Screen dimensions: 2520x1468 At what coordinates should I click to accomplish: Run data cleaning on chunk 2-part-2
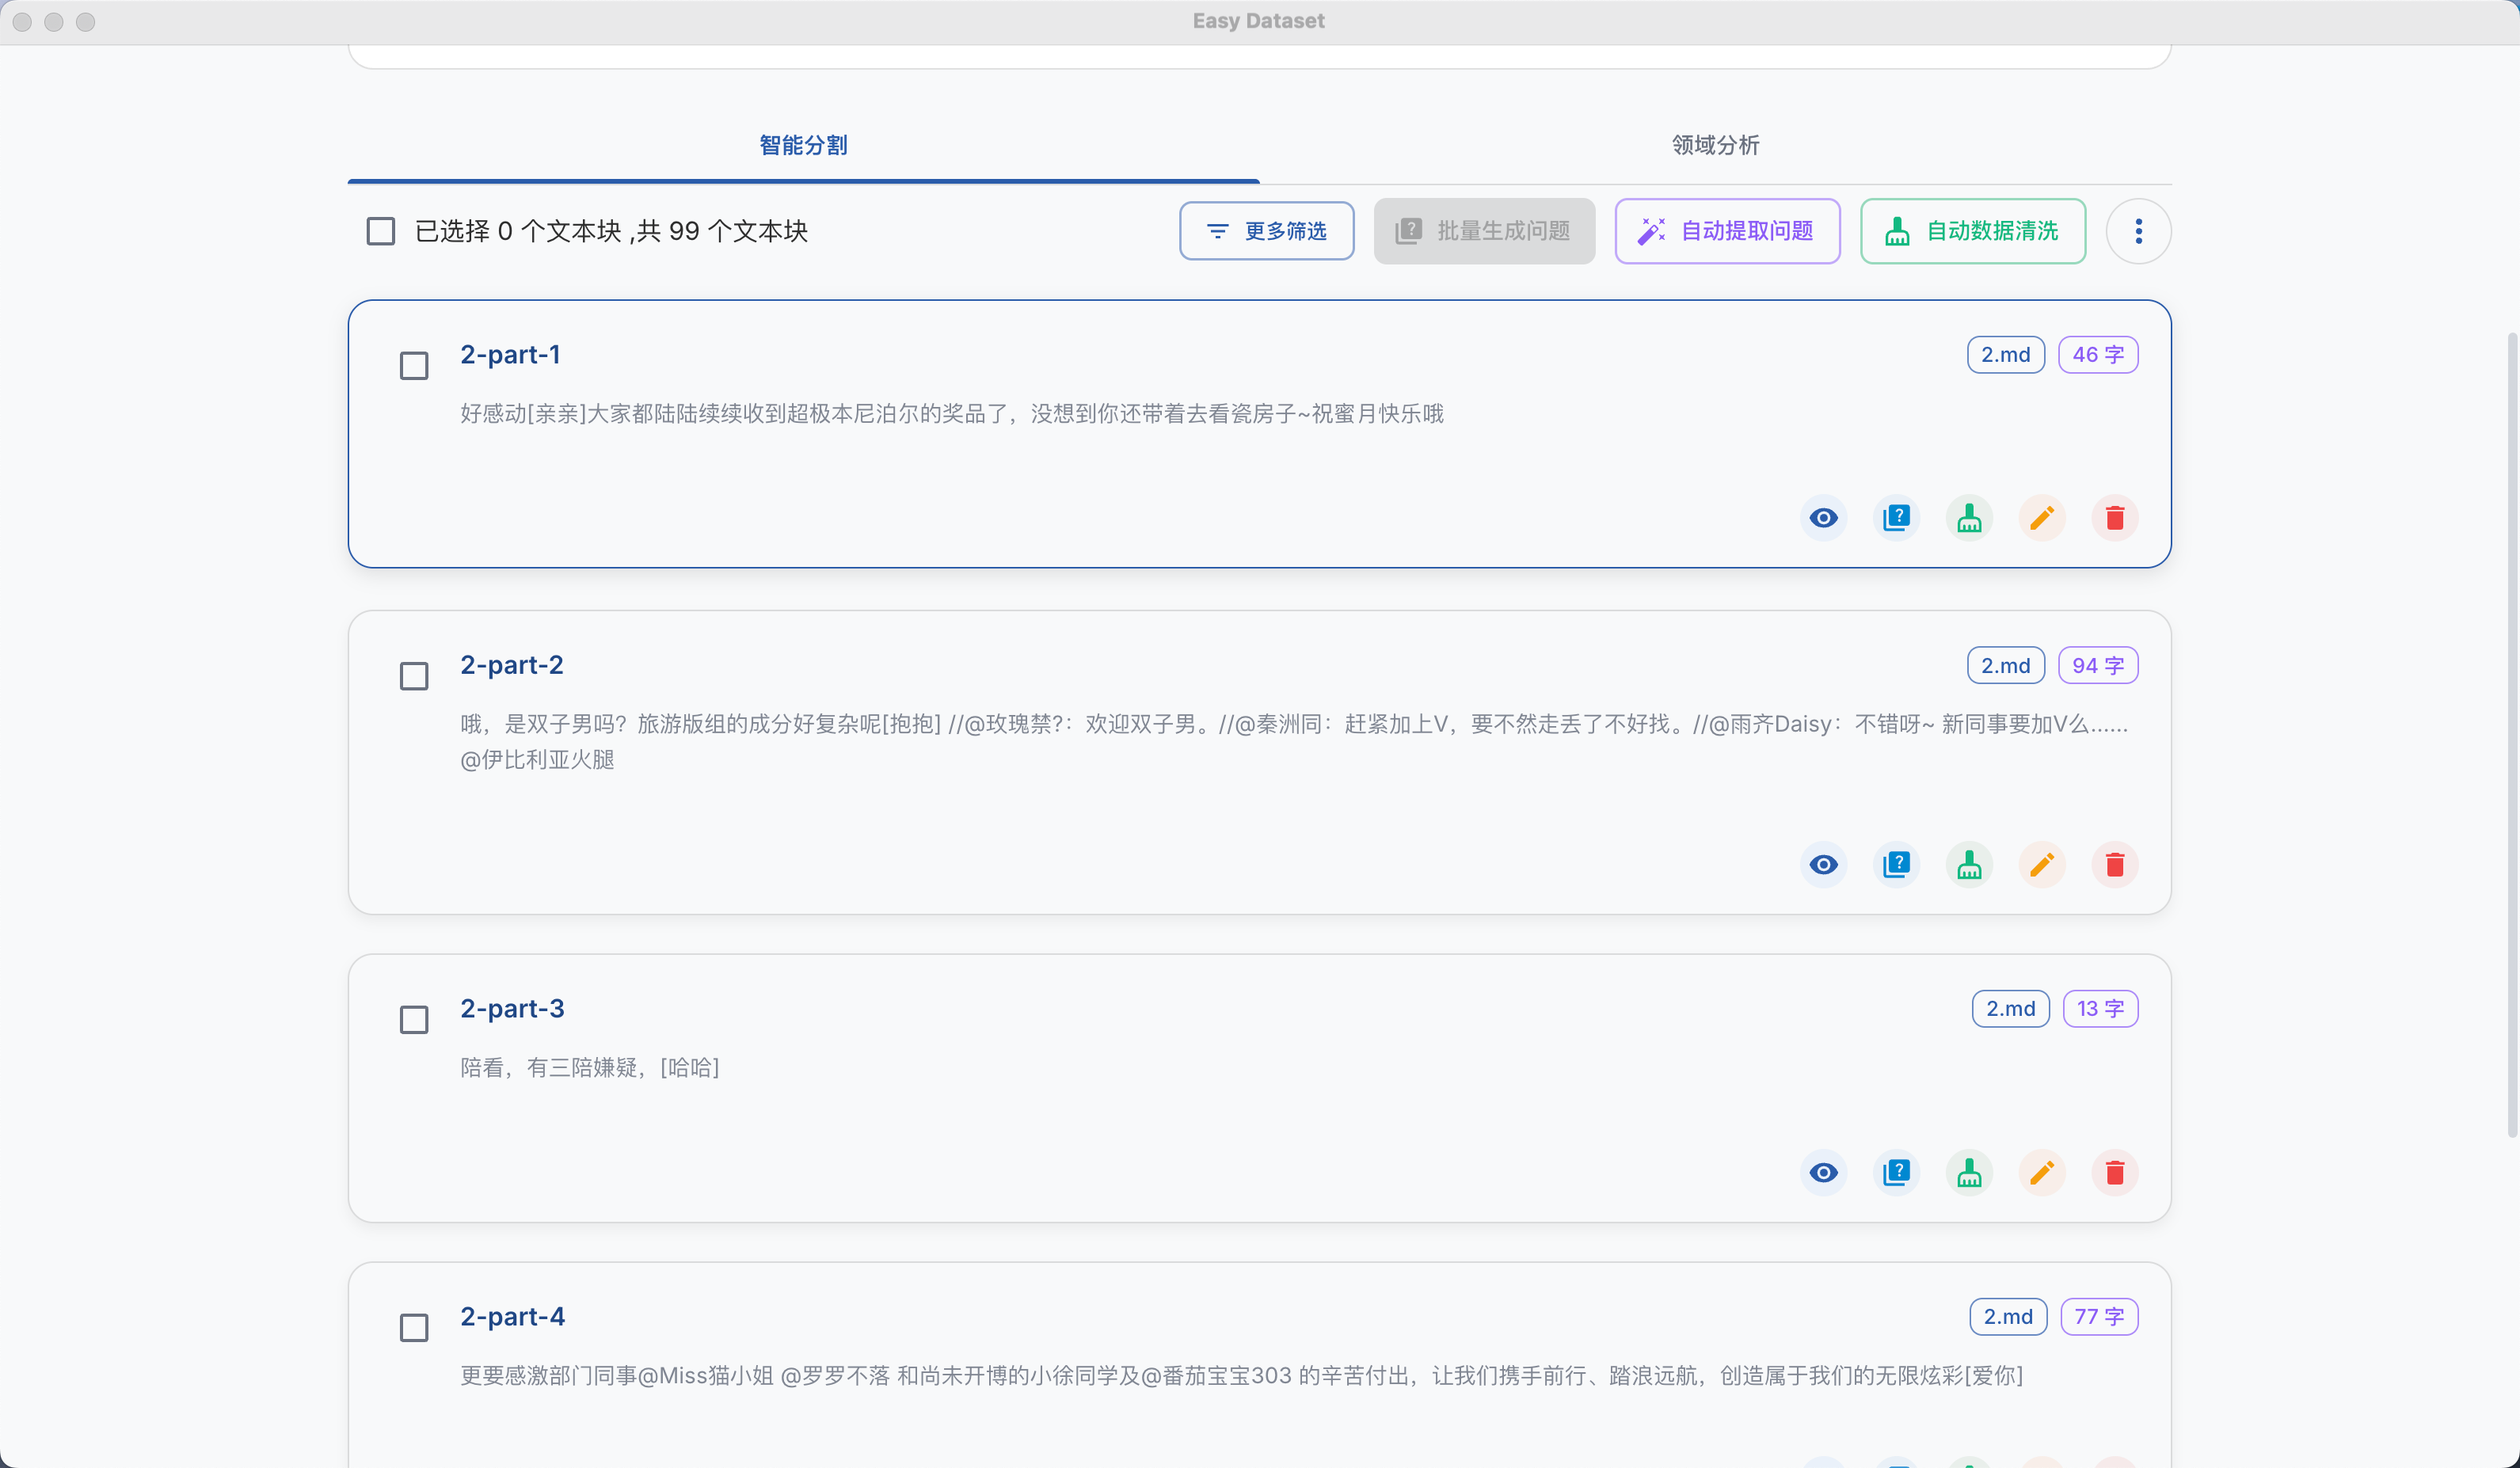point(1969,865)
